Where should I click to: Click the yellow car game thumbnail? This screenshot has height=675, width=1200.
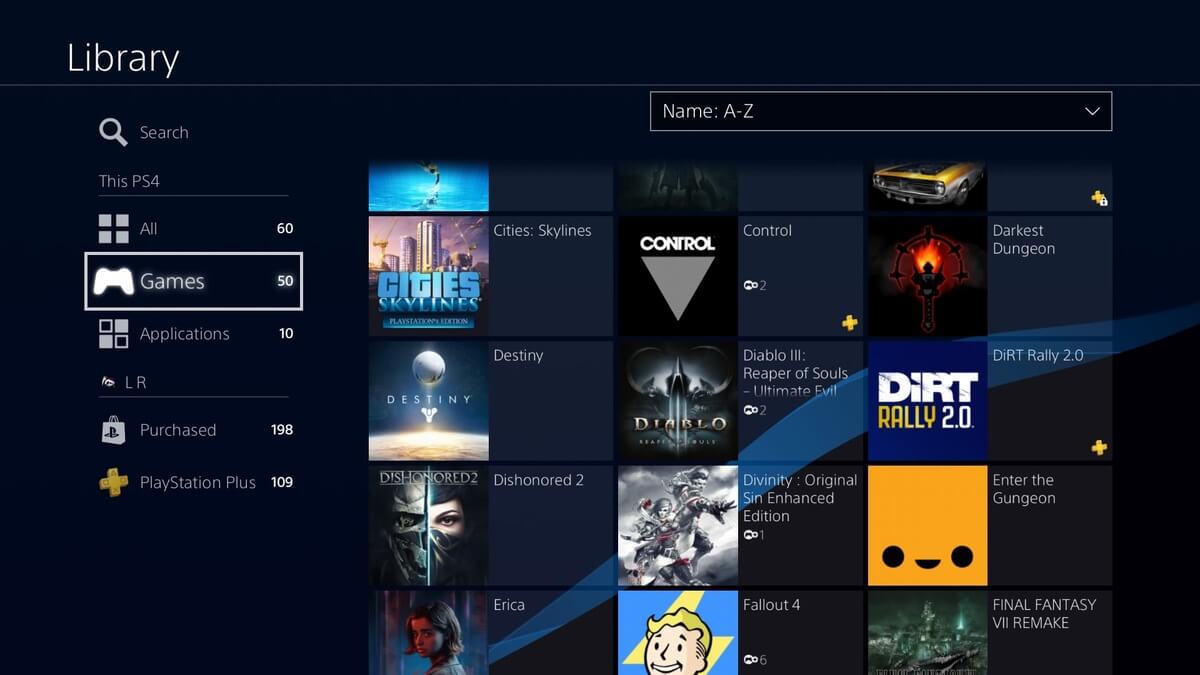tap(927, 186)
